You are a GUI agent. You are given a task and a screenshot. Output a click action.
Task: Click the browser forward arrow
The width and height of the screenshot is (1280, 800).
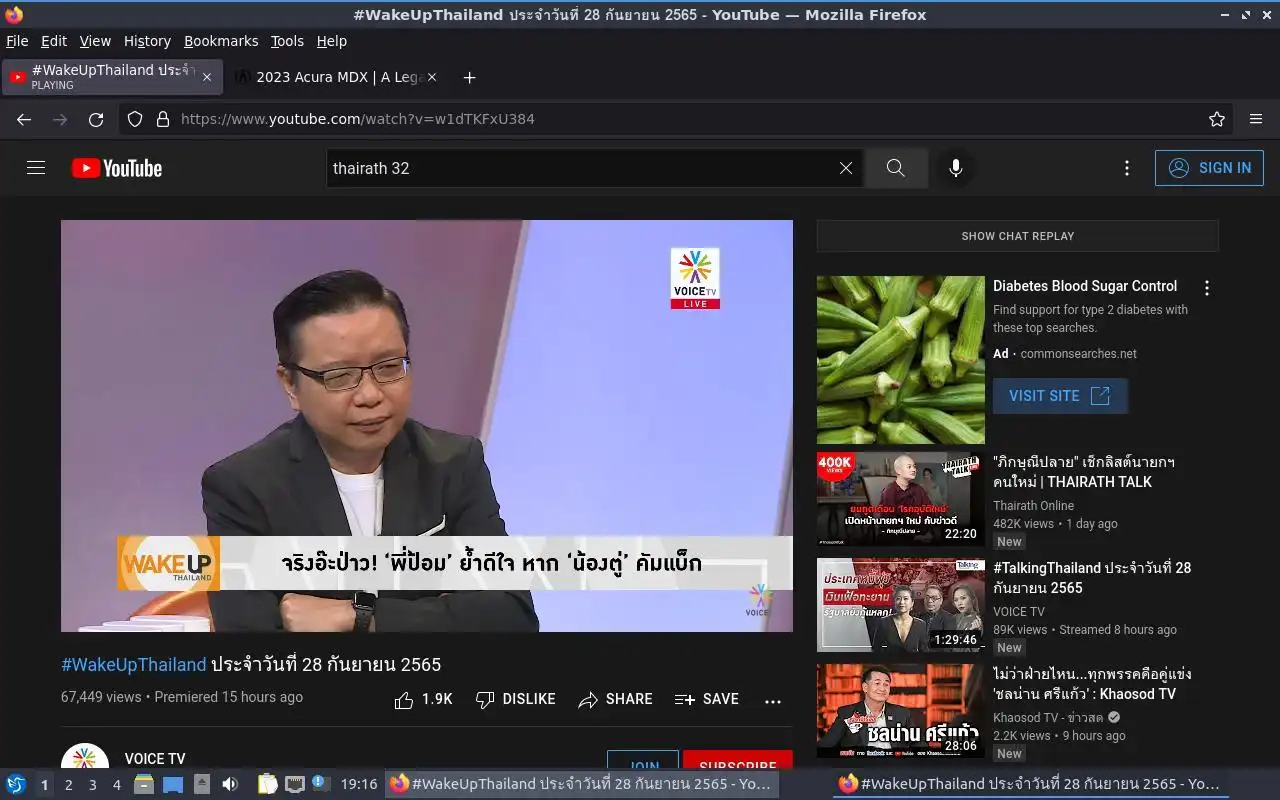coord(60,119)
